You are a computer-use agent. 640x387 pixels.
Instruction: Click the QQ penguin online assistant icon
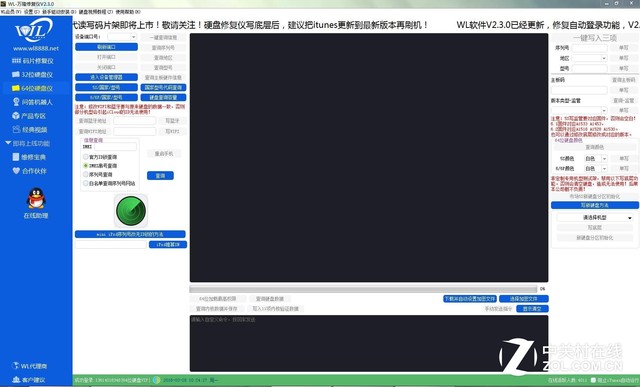[36, 199]
